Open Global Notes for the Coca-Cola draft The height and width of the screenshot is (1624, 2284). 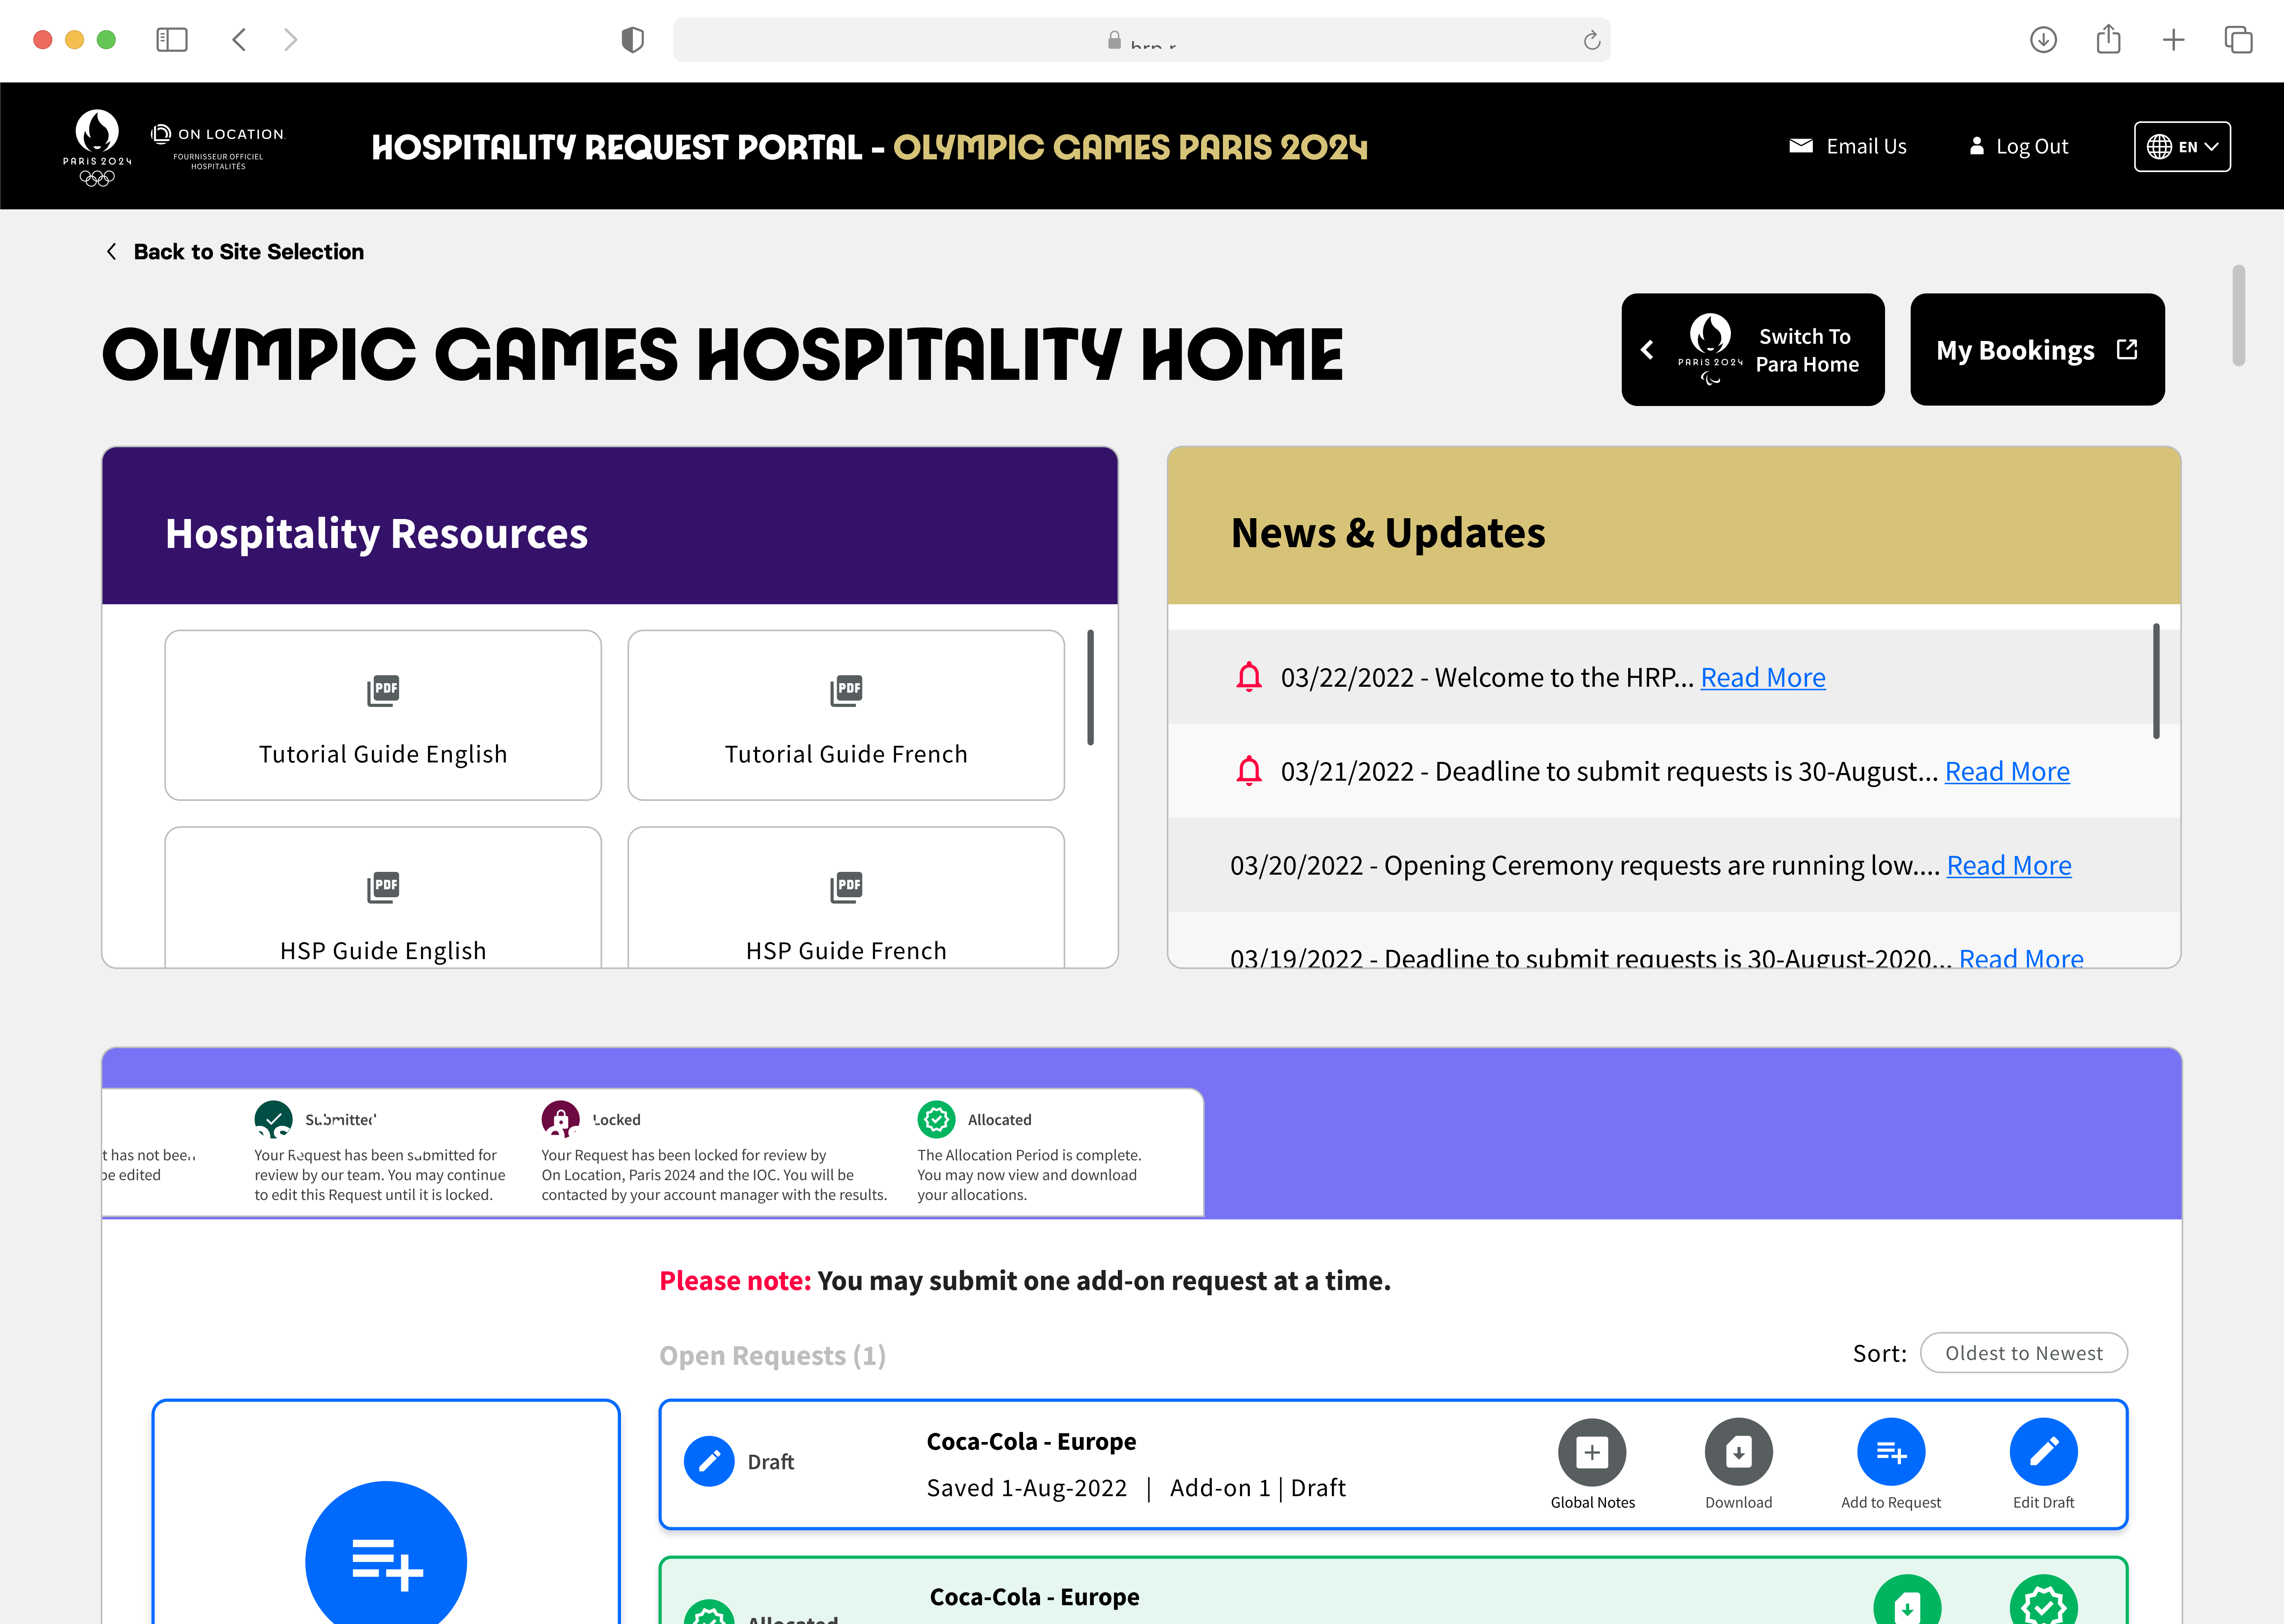pyautogui.click(x=1592, y=1451)
